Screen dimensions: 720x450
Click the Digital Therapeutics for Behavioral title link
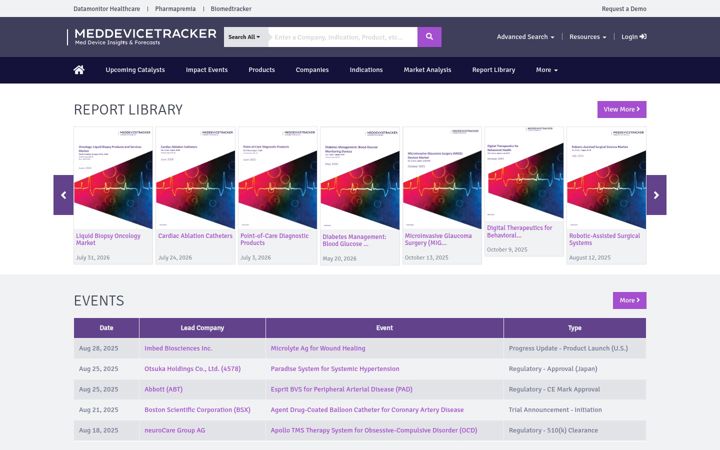(519, 231)
